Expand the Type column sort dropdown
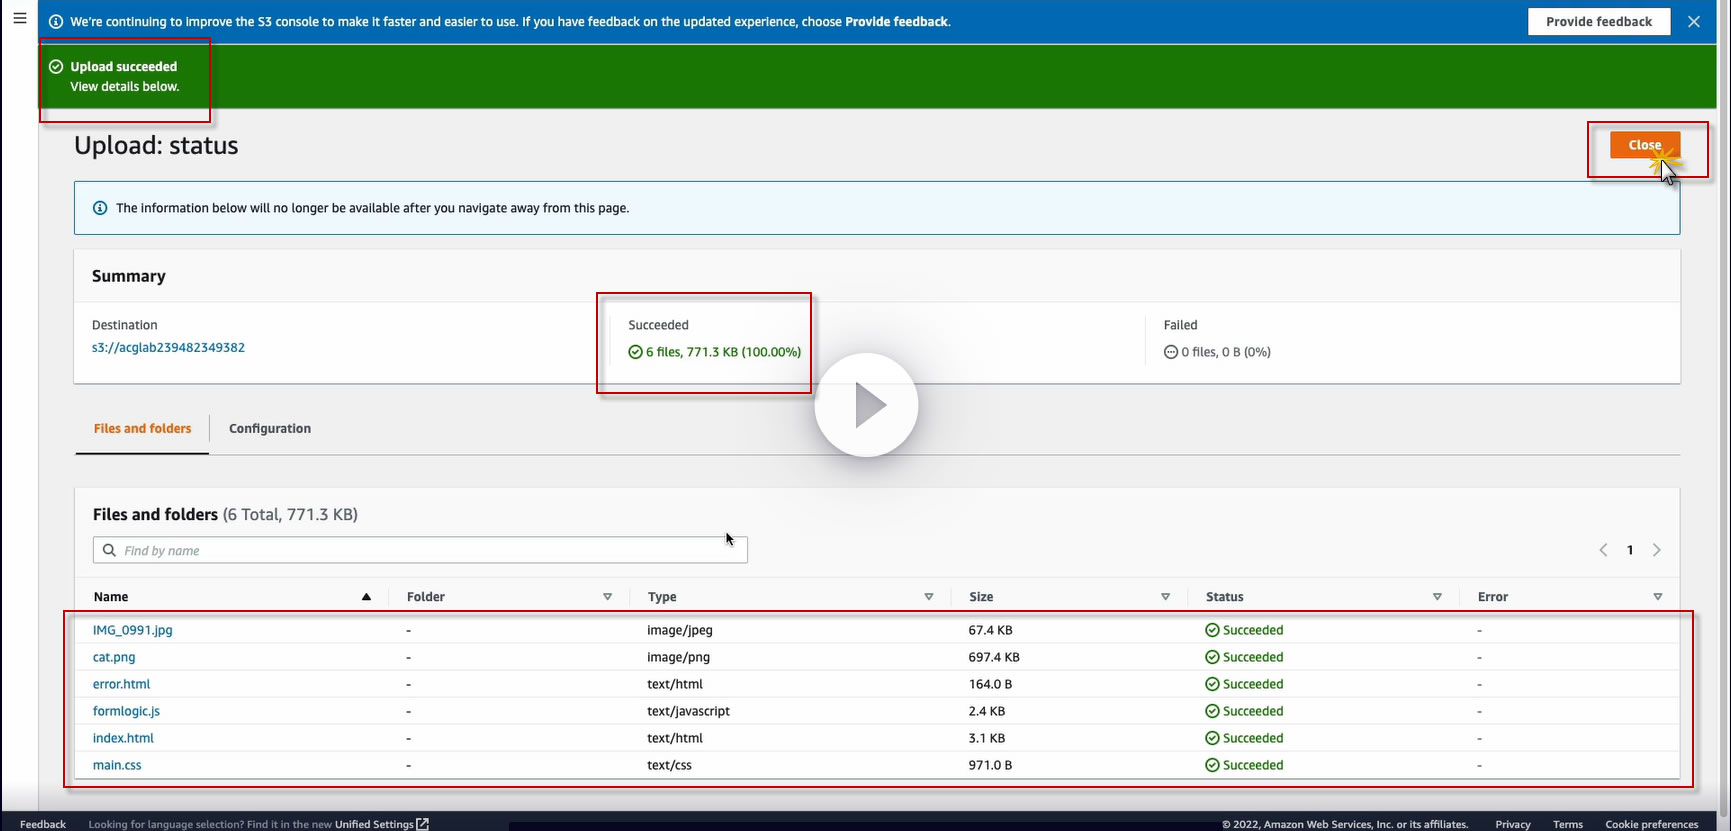Image resolution: width=1731 pixels, height=831 pixels. tap(928, 597)
